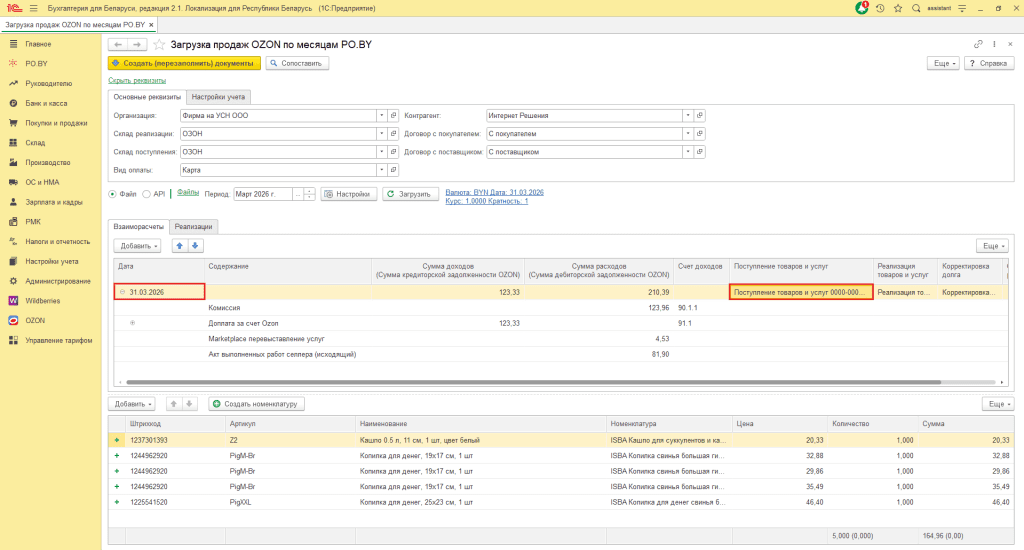Select product row with article PigXXL
The height and width of the screenshot is (550, 1024).
point(560,502)
